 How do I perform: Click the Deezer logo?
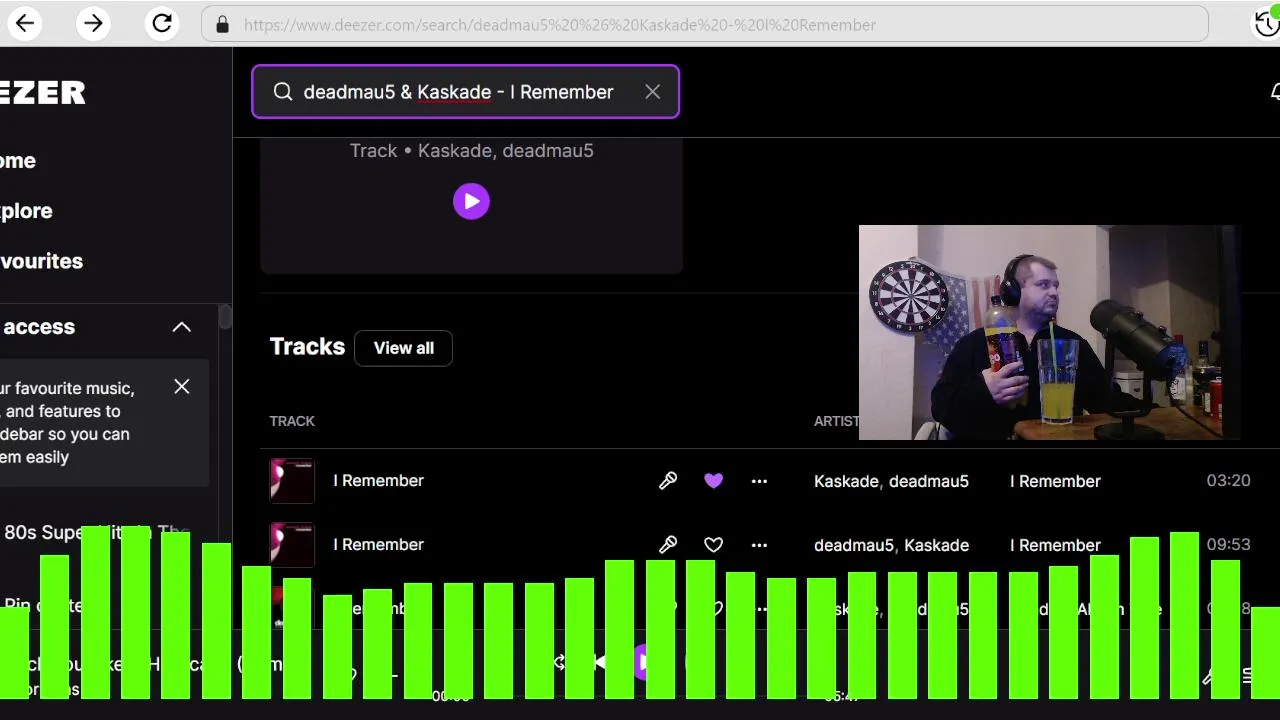point(43,92)
